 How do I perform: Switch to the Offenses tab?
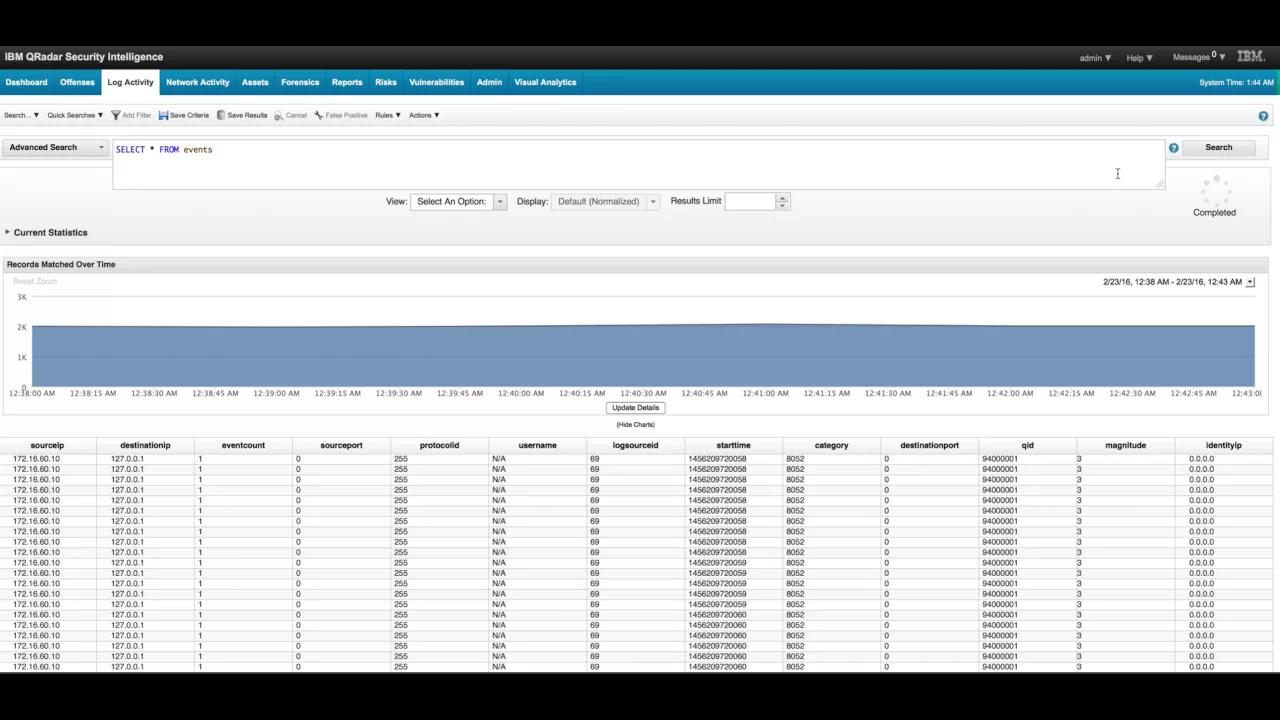click(77, 82)
